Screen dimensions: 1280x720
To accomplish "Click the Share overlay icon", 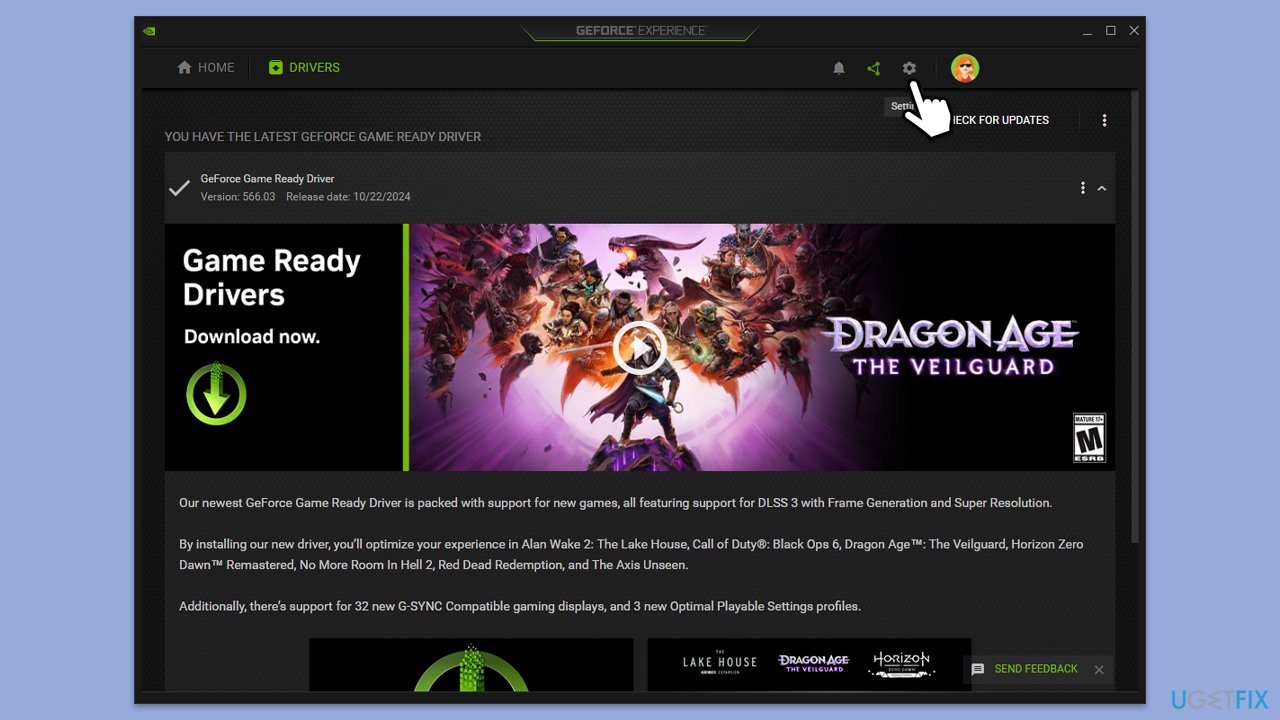I will pyautogui.click(x=874, y=68).
